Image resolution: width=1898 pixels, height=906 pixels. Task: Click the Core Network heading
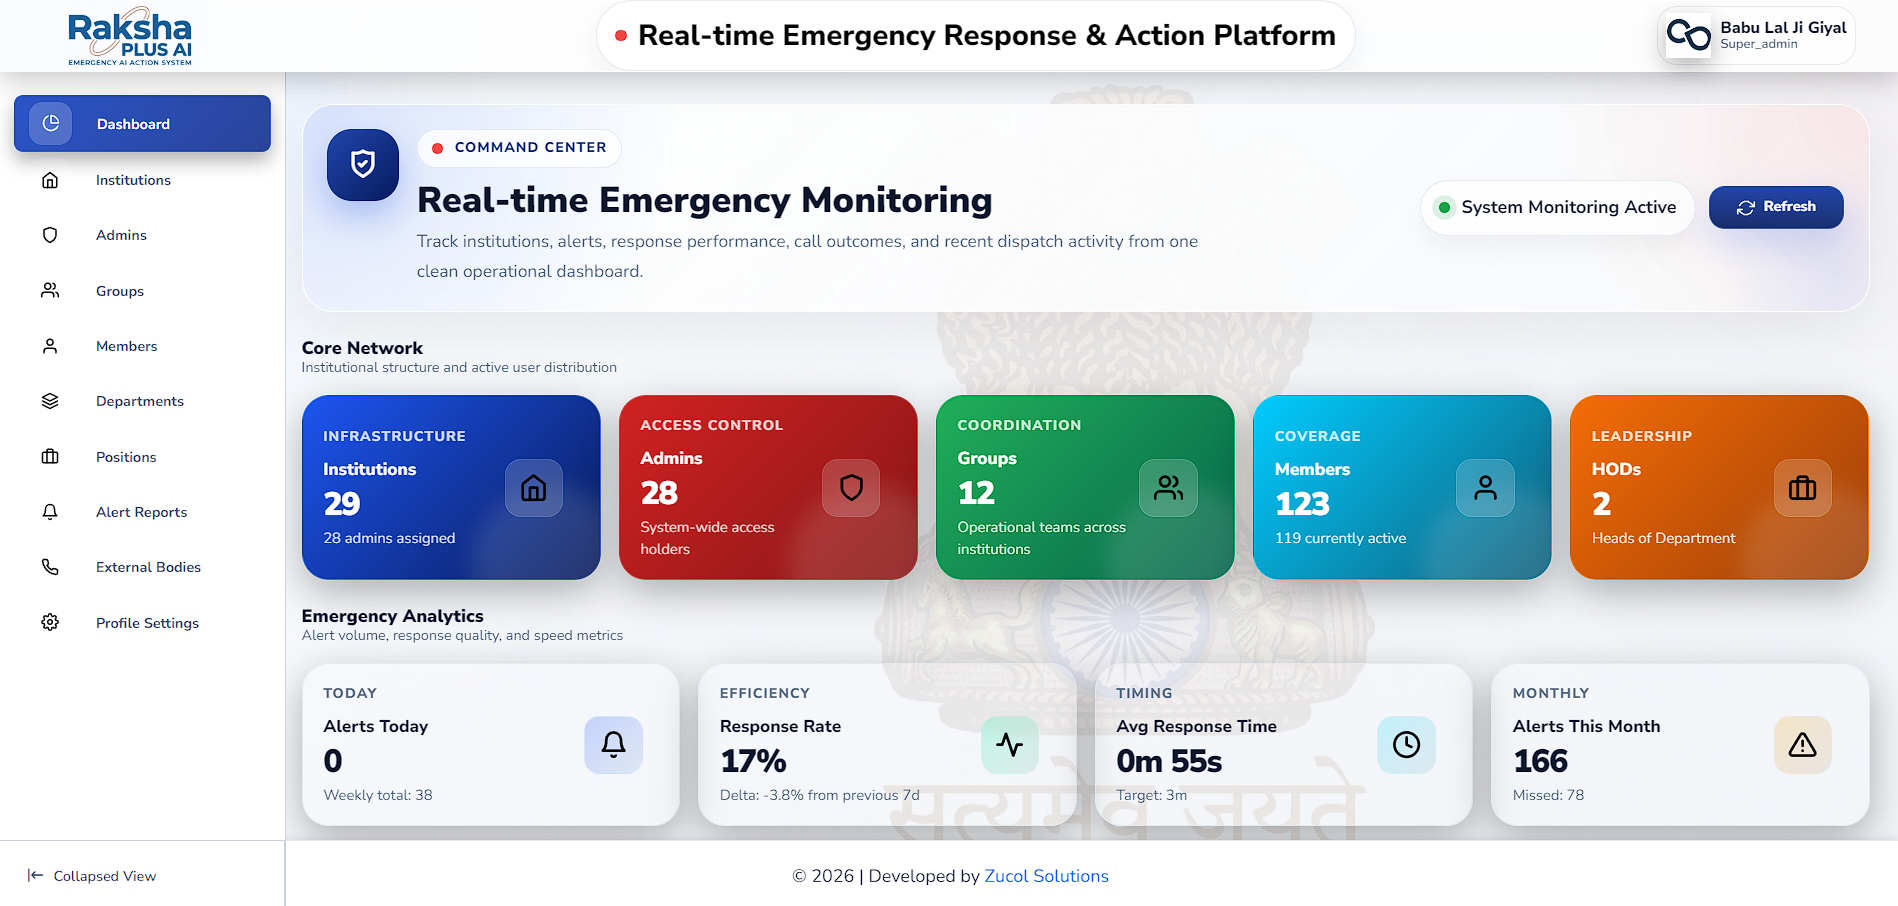(x=362, y=348)
